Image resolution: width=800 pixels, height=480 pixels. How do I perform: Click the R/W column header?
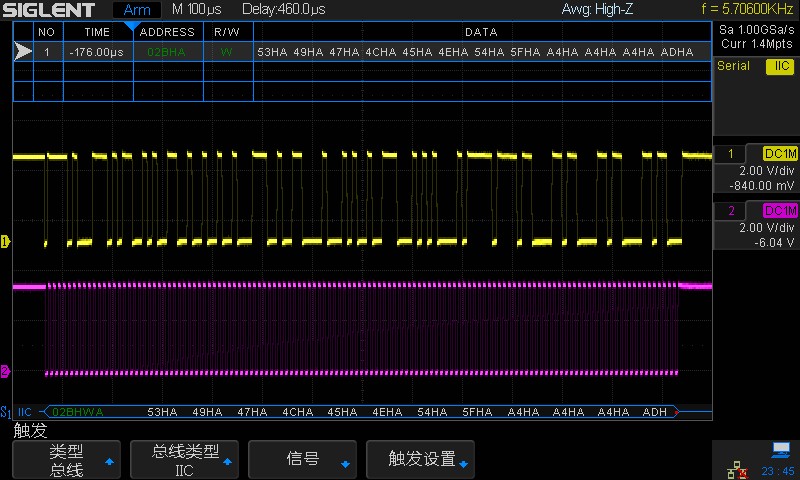point(227,32)
